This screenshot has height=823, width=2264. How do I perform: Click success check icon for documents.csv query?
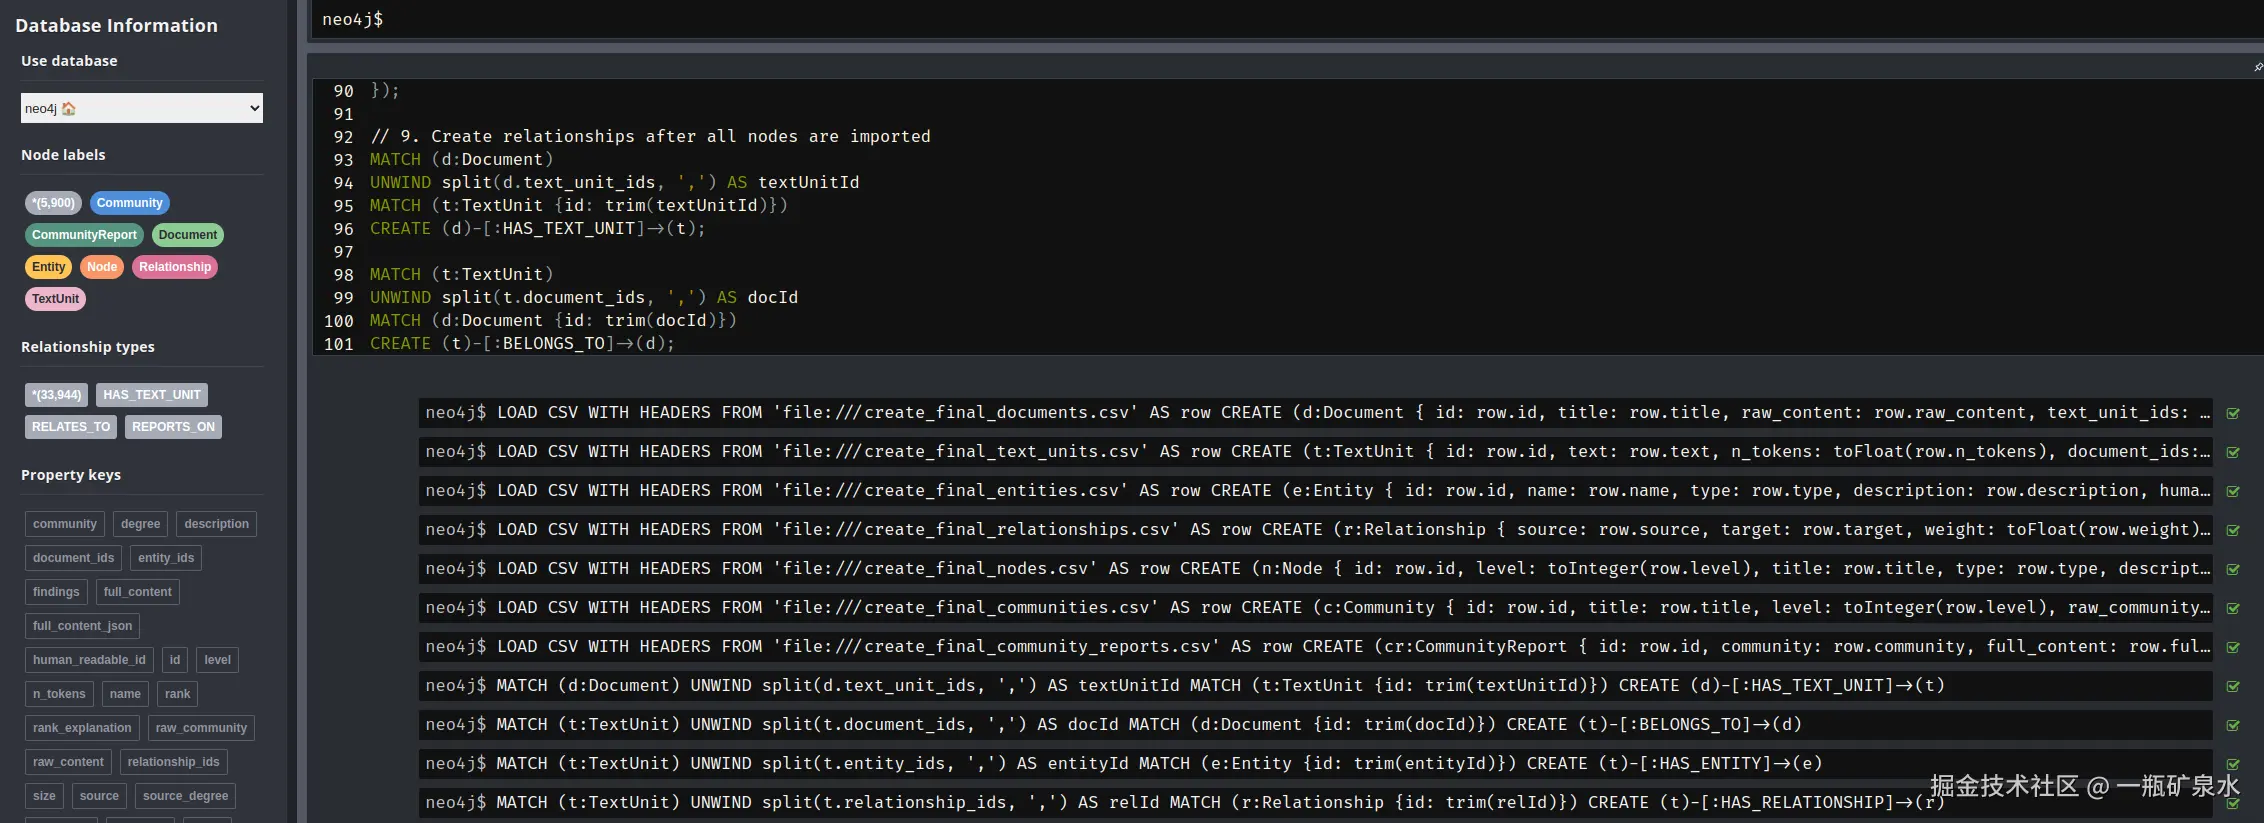coord(2232,413)
